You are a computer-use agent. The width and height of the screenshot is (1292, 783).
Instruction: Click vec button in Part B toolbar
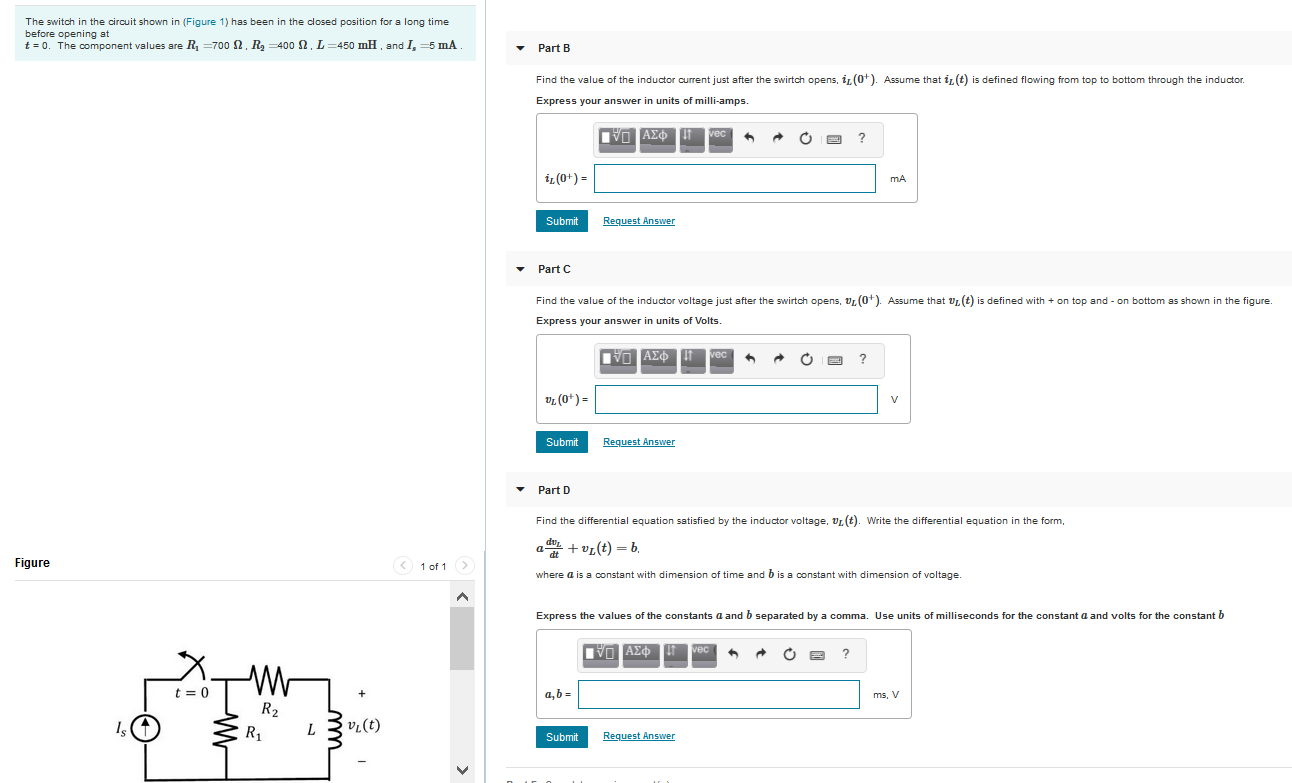721,139
